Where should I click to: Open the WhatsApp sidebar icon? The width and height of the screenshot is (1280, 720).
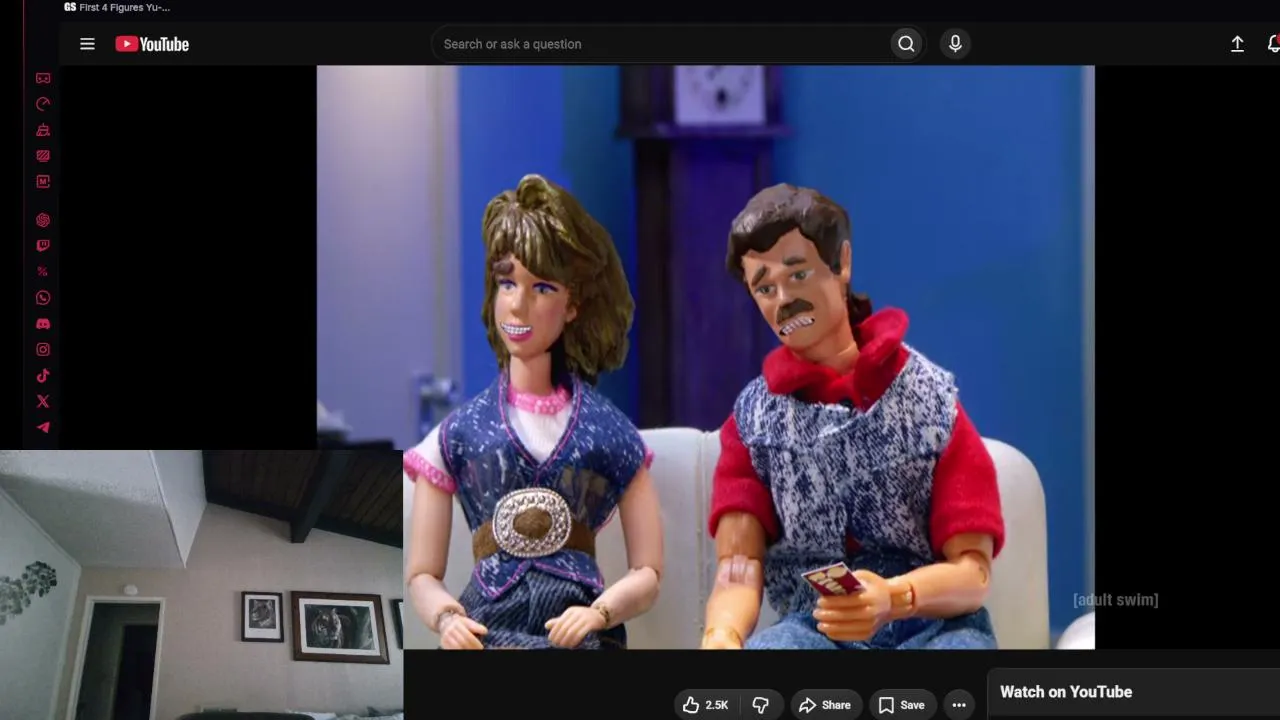click(x=43, y=298)
